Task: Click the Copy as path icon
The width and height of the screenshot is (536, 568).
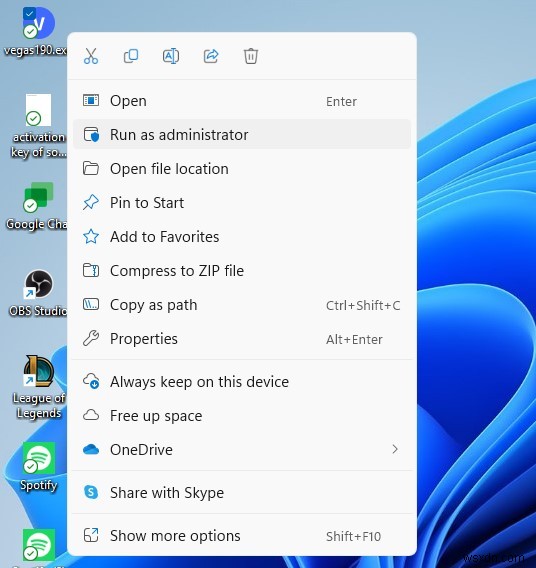Action: pos(91,305)
